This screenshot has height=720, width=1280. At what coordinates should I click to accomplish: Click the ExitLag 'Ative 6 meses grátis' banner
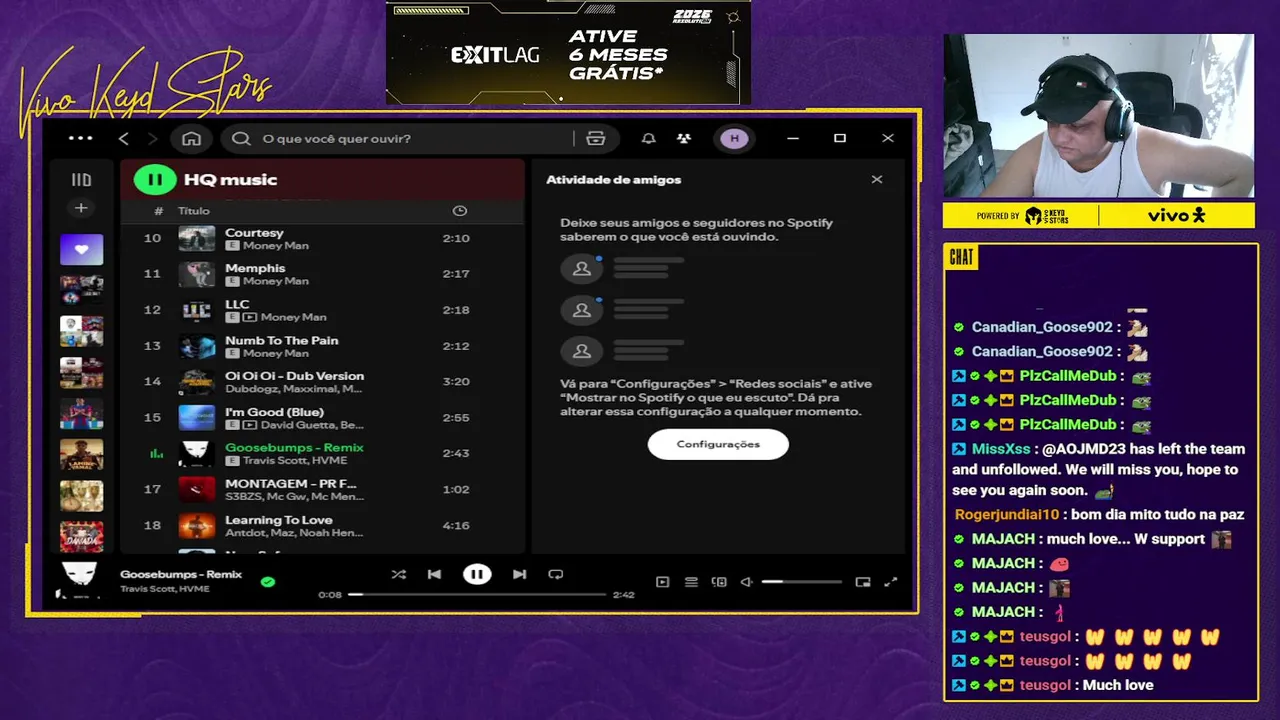point(568,52)
